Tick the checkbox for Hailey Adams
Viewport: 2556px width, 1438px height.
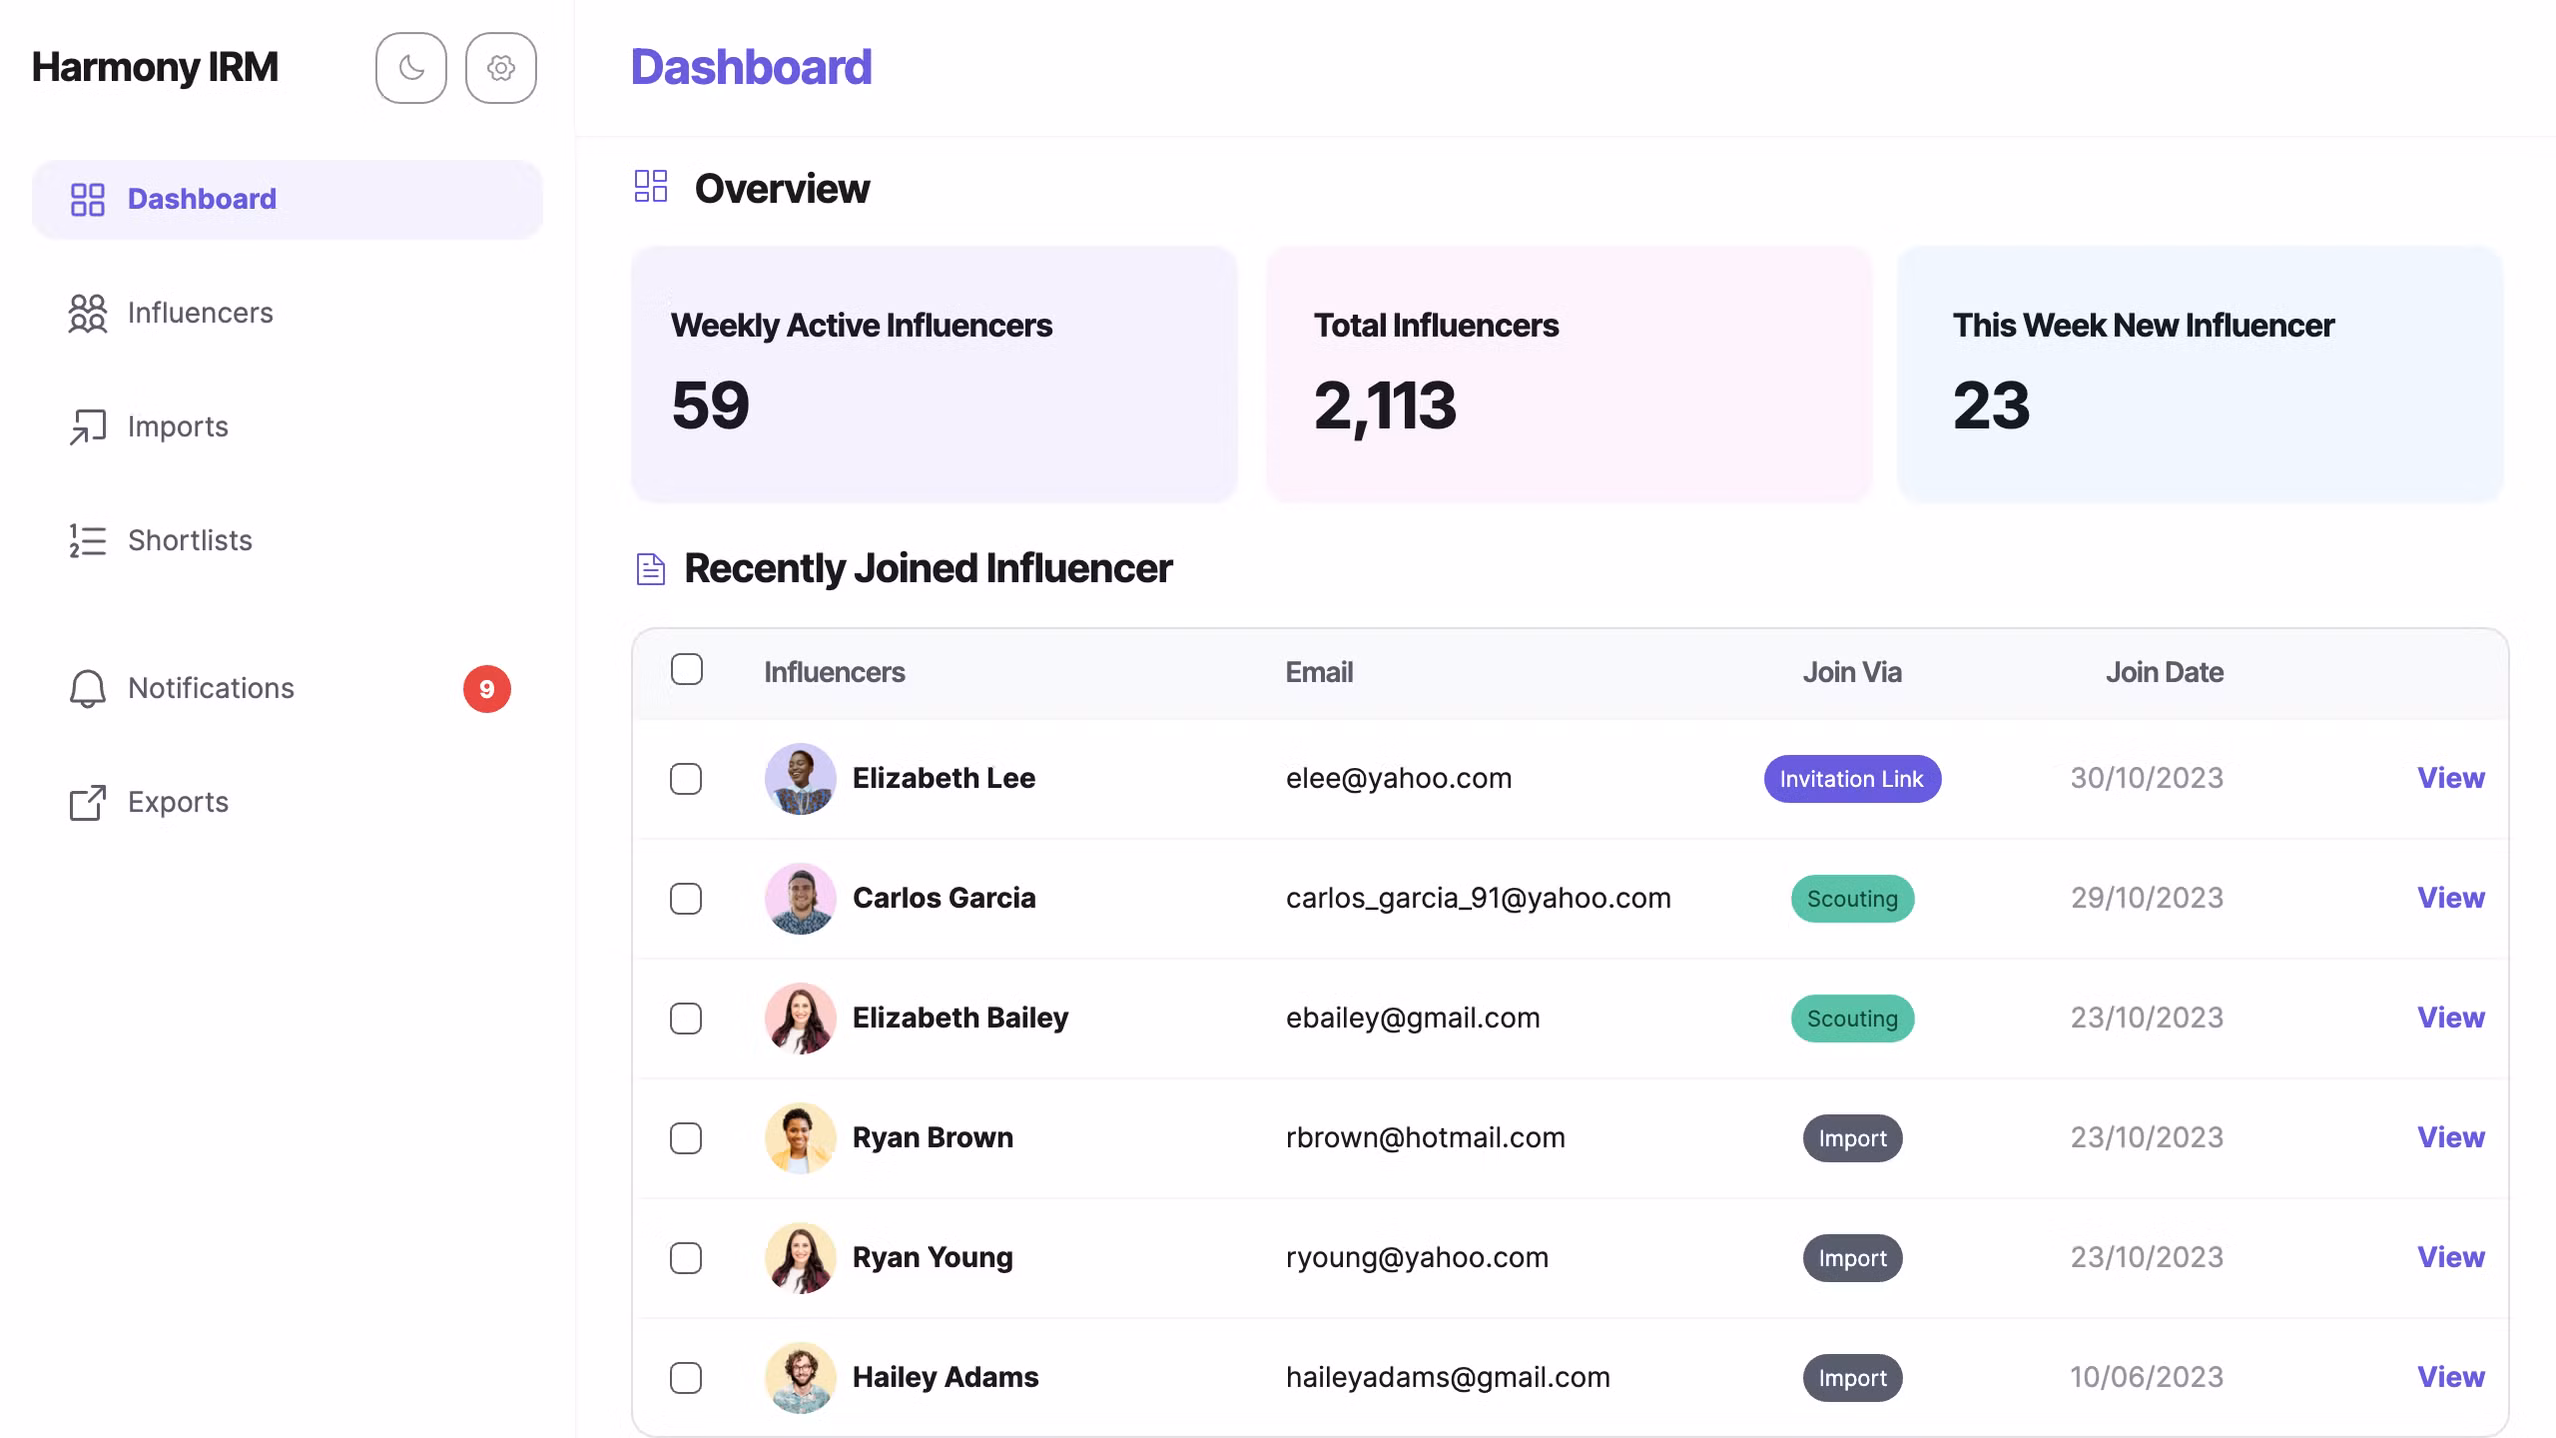tap(687, 1377)
